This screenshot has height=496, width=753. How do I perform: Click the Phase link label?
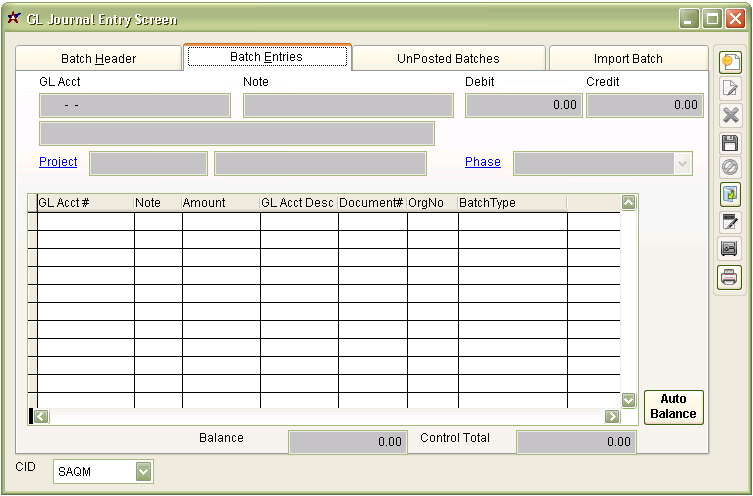(483, 162)
